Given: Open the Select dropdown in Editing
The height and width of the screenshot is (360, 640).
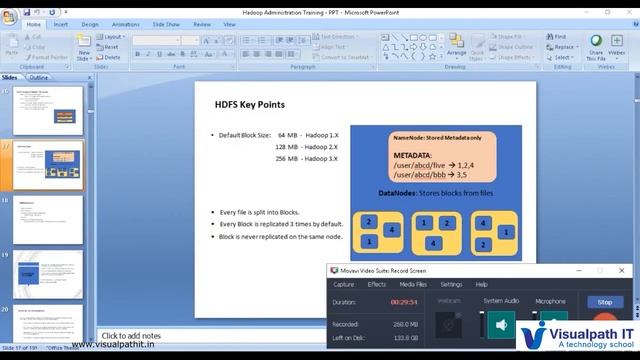Looking at the screenshot, I should [560, 58].
